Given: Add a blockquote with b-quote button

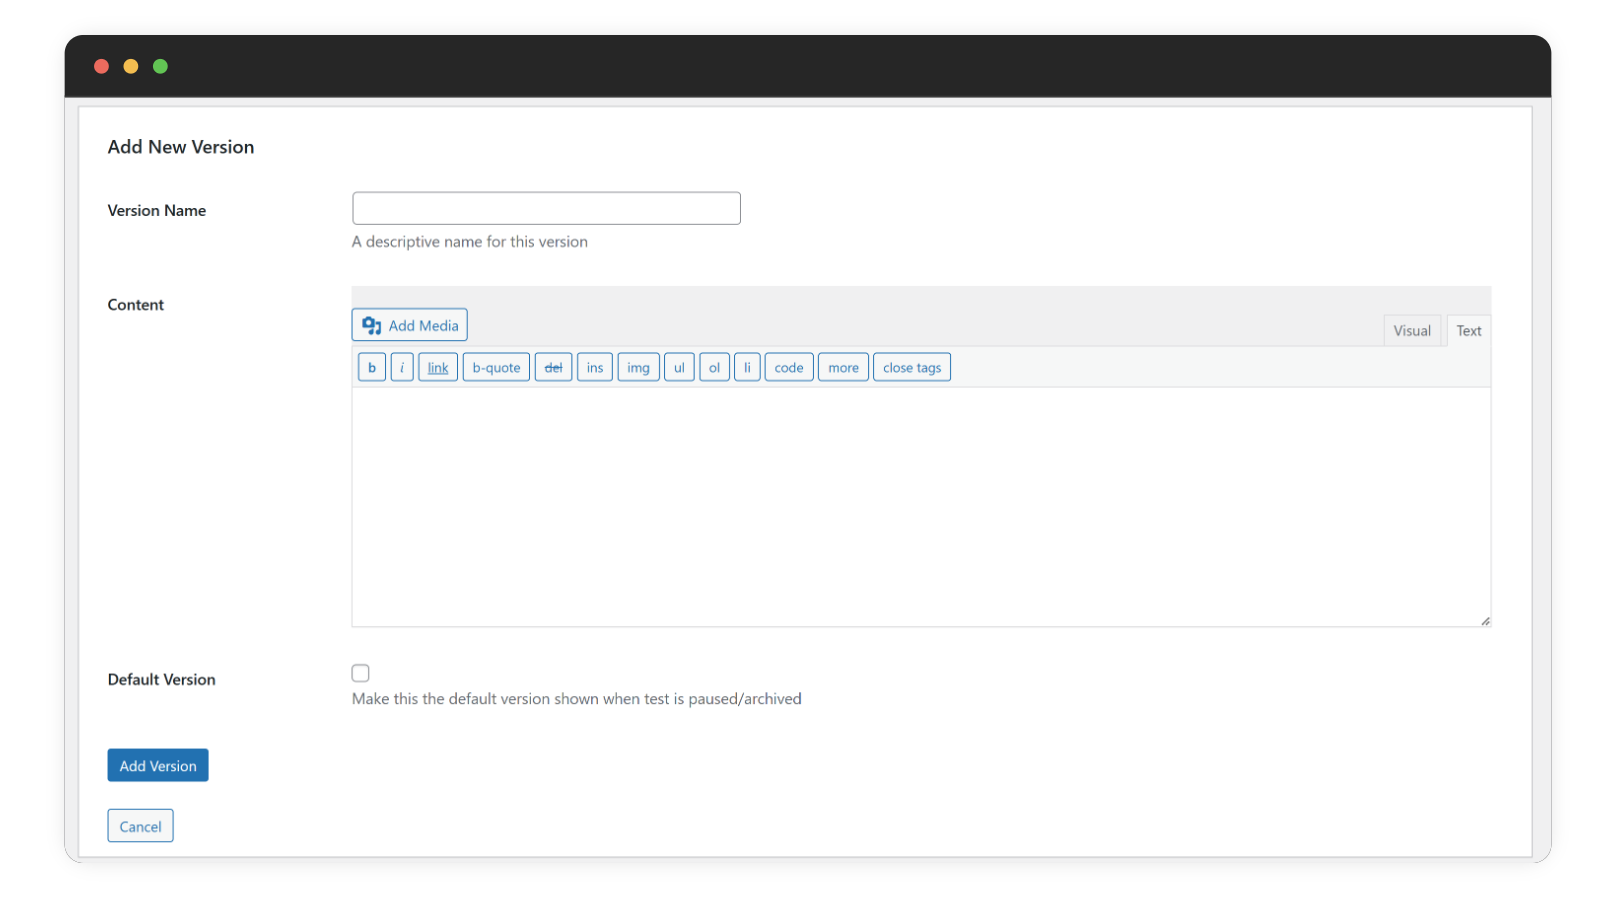Looking at the screenshot, I should pyautogui.click(x=496, y=367).
